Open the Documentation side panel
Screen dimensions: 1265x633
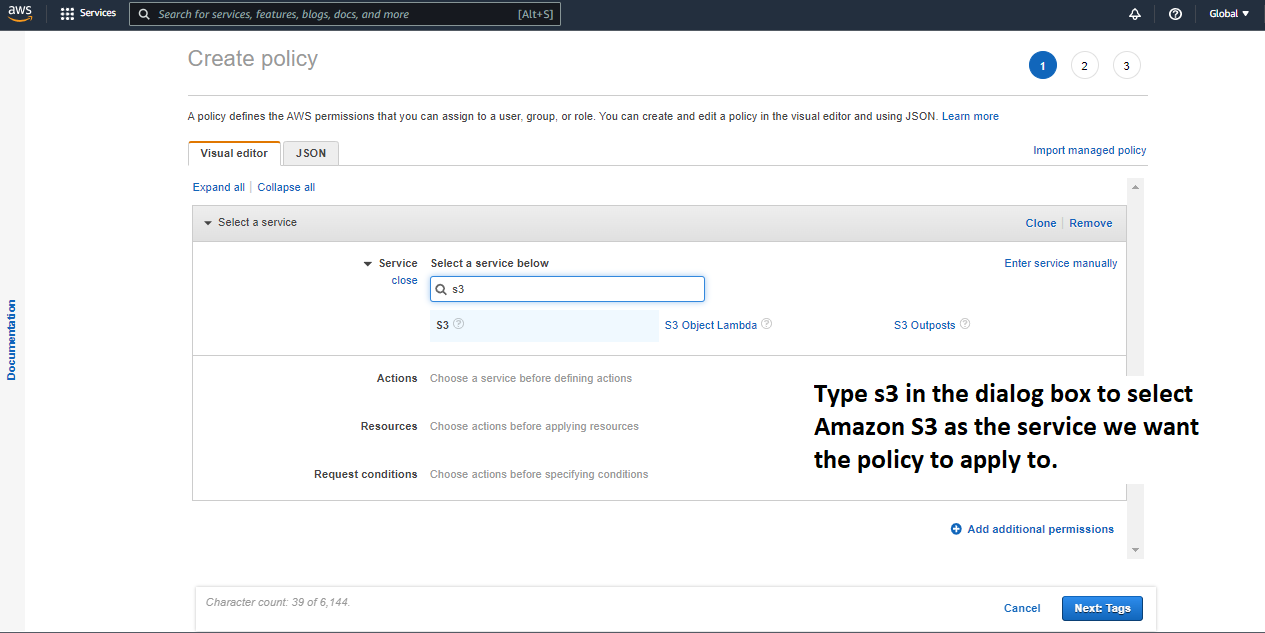pos(12,340)
